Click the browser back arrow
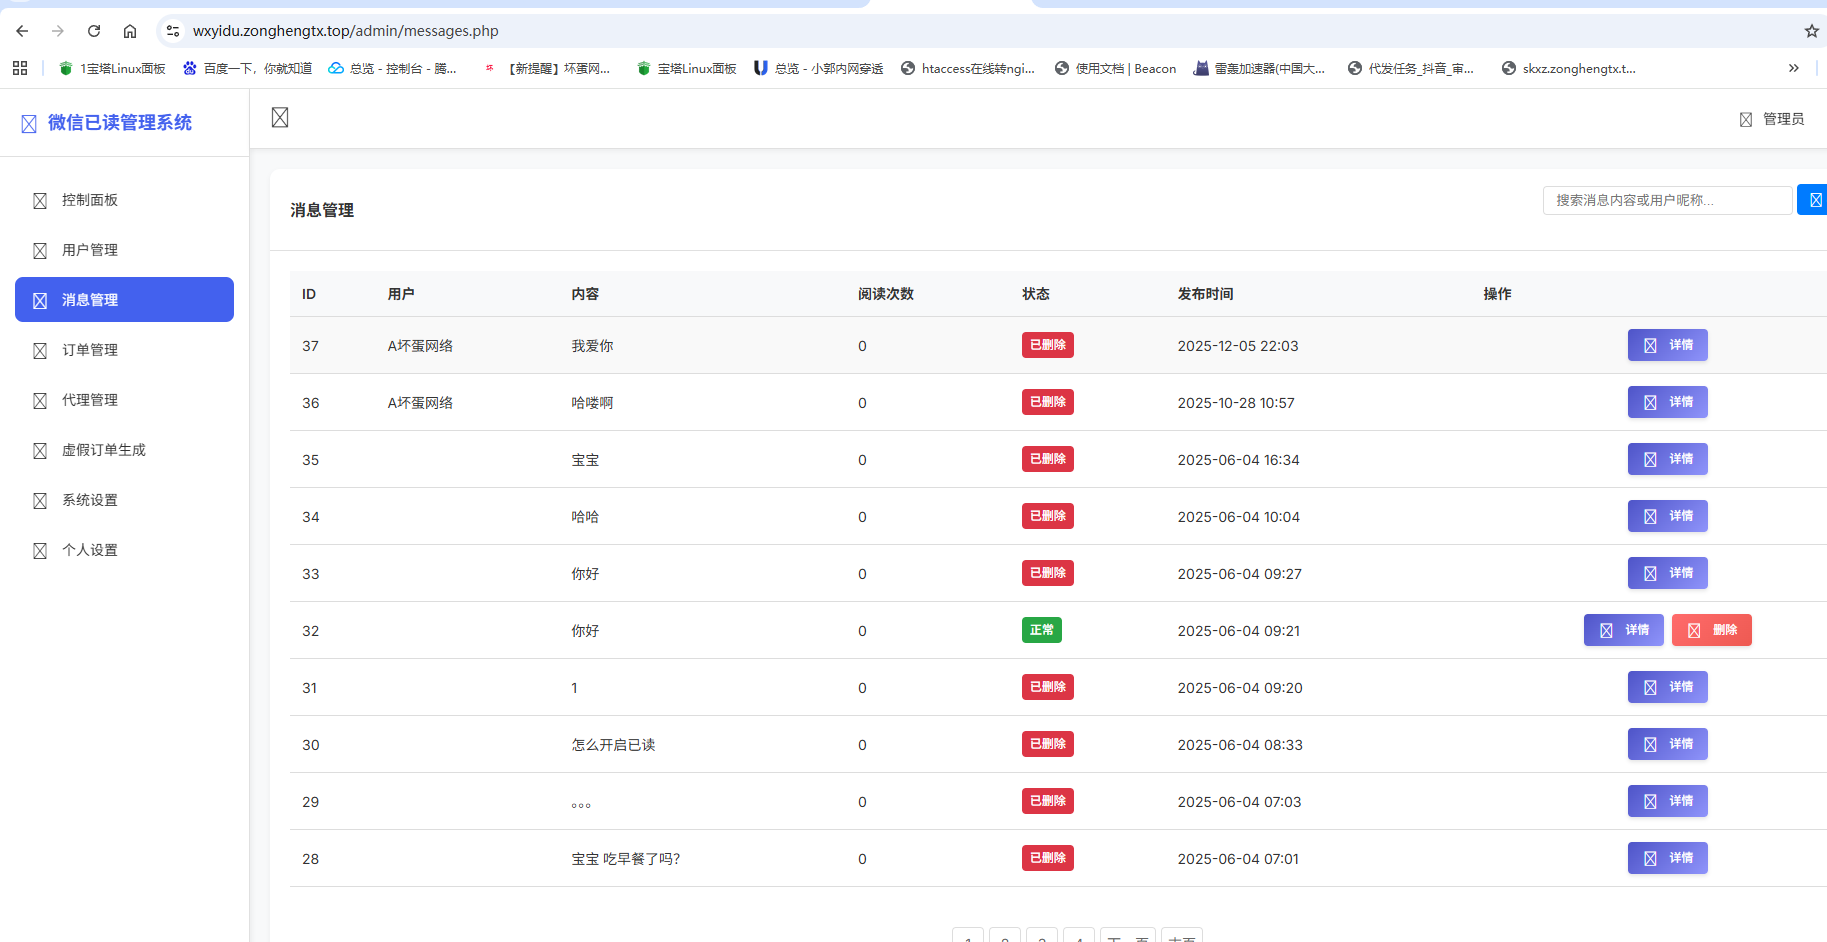 (22, 31)
